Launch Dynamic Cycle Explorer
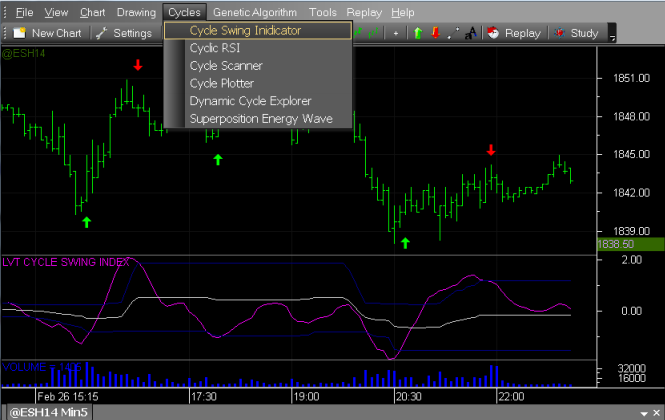Viewport: 665px width, 420px height. [x=250, y=101]
